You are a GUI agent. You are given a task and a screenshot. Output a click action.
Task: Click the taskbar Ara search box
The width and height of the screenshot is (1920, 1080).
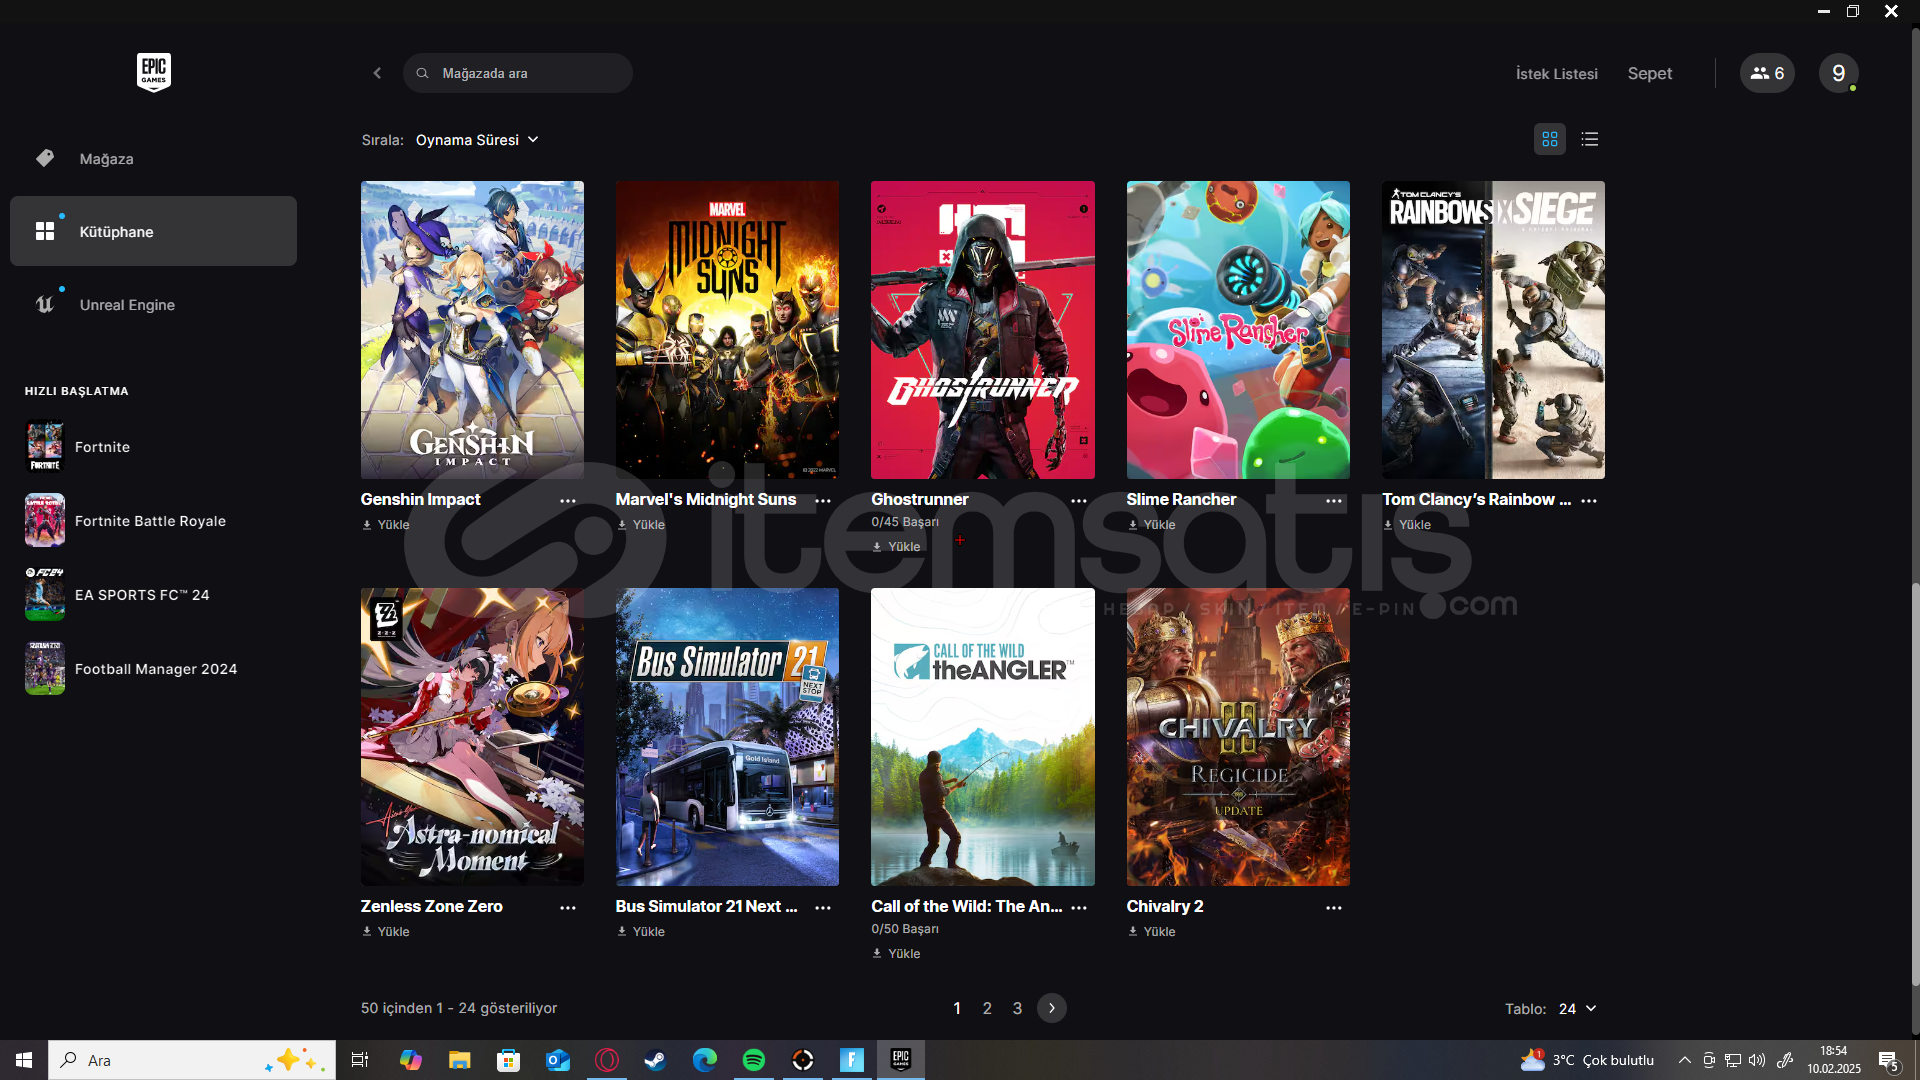[x=192, y=1060]
